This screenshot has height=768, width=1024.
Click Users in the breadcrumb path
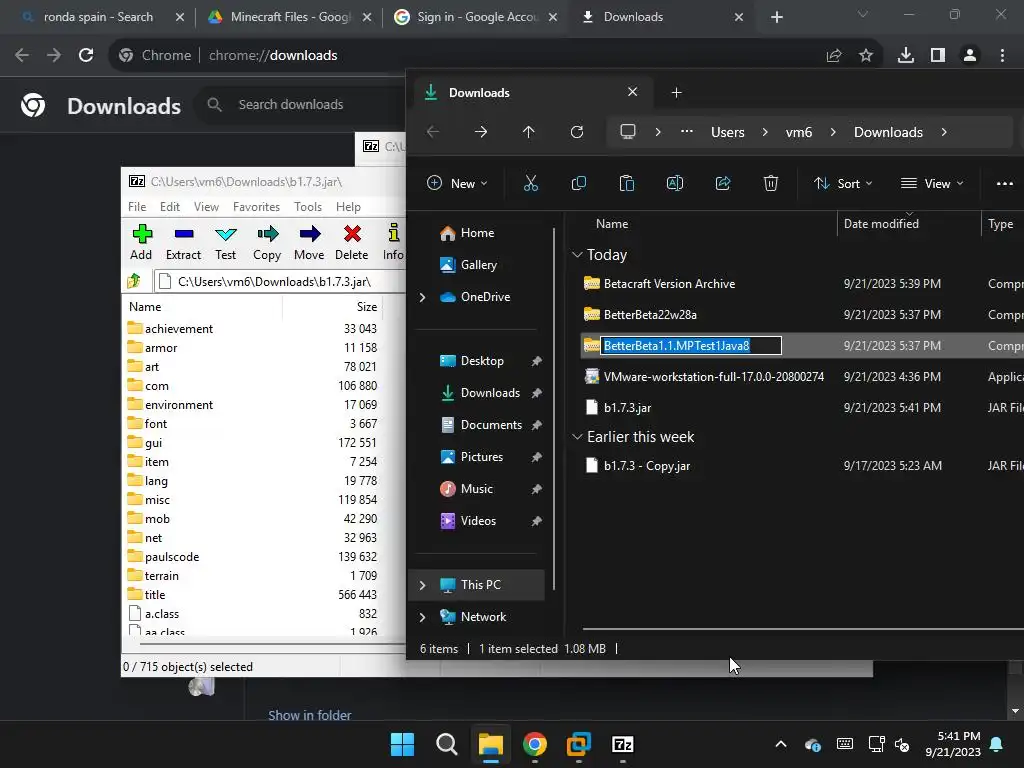pyautogui.click(x=728, y=132)
